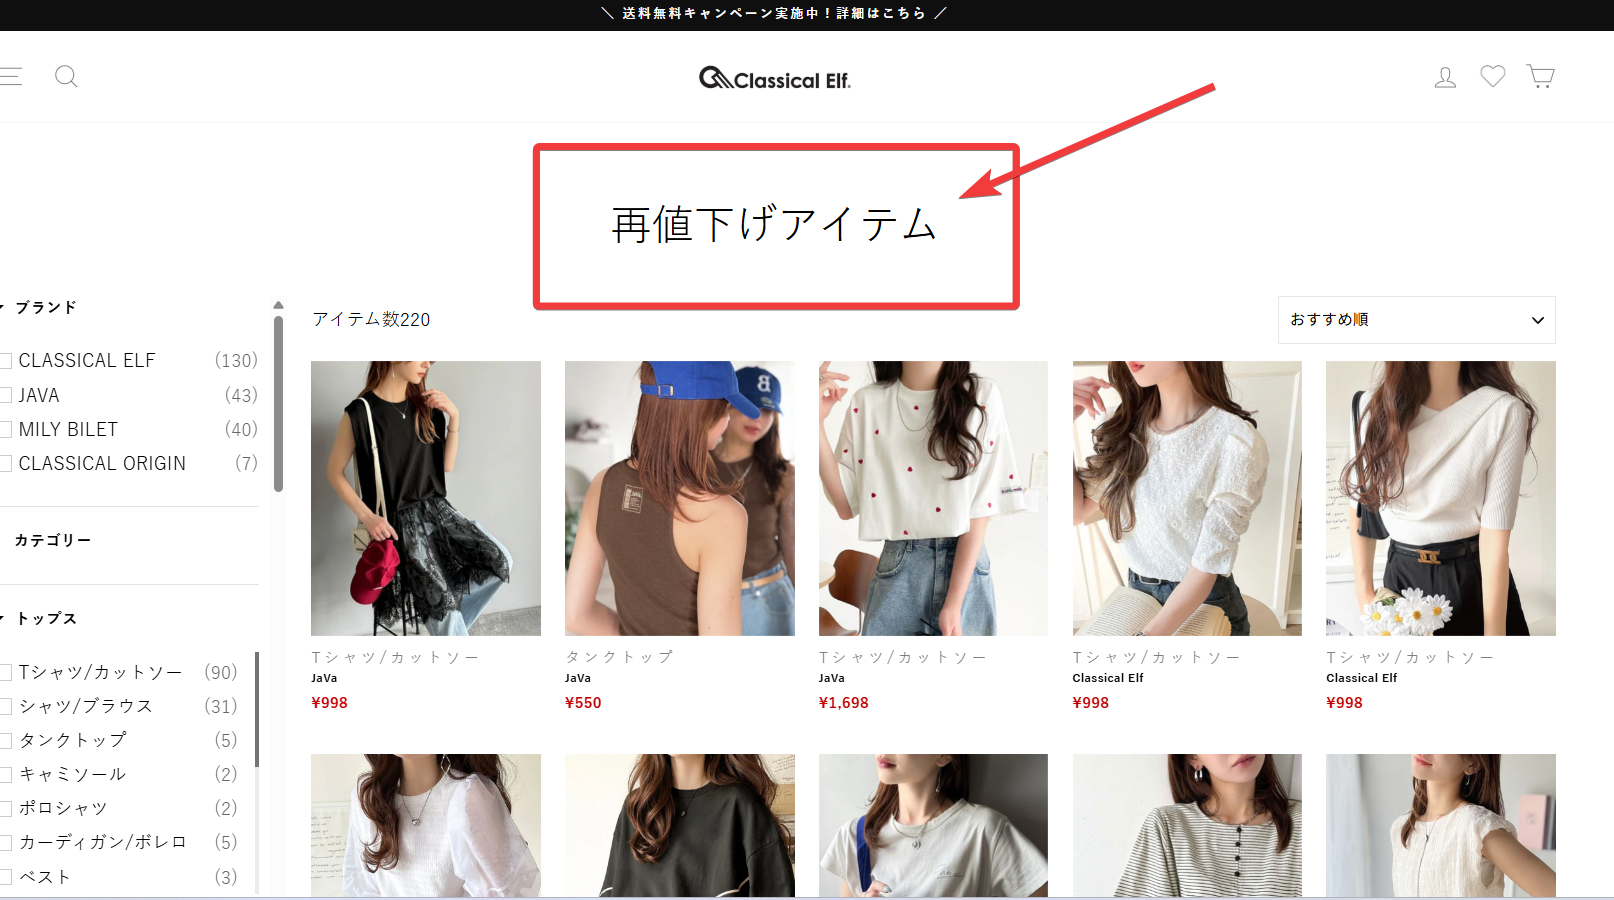Toggle the JAVA brand checkbox
Viewport: 1614px width, 900px height.
[7, 396]
